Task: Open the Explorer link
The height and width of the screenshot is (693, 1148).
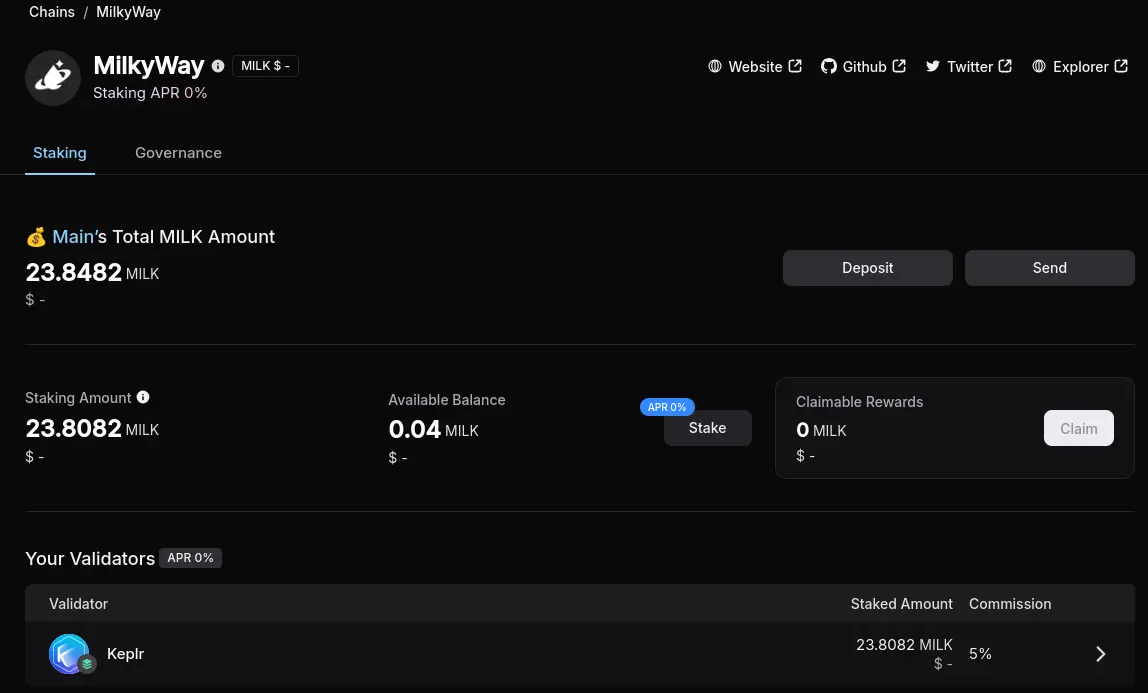Action: point(1080,67)
